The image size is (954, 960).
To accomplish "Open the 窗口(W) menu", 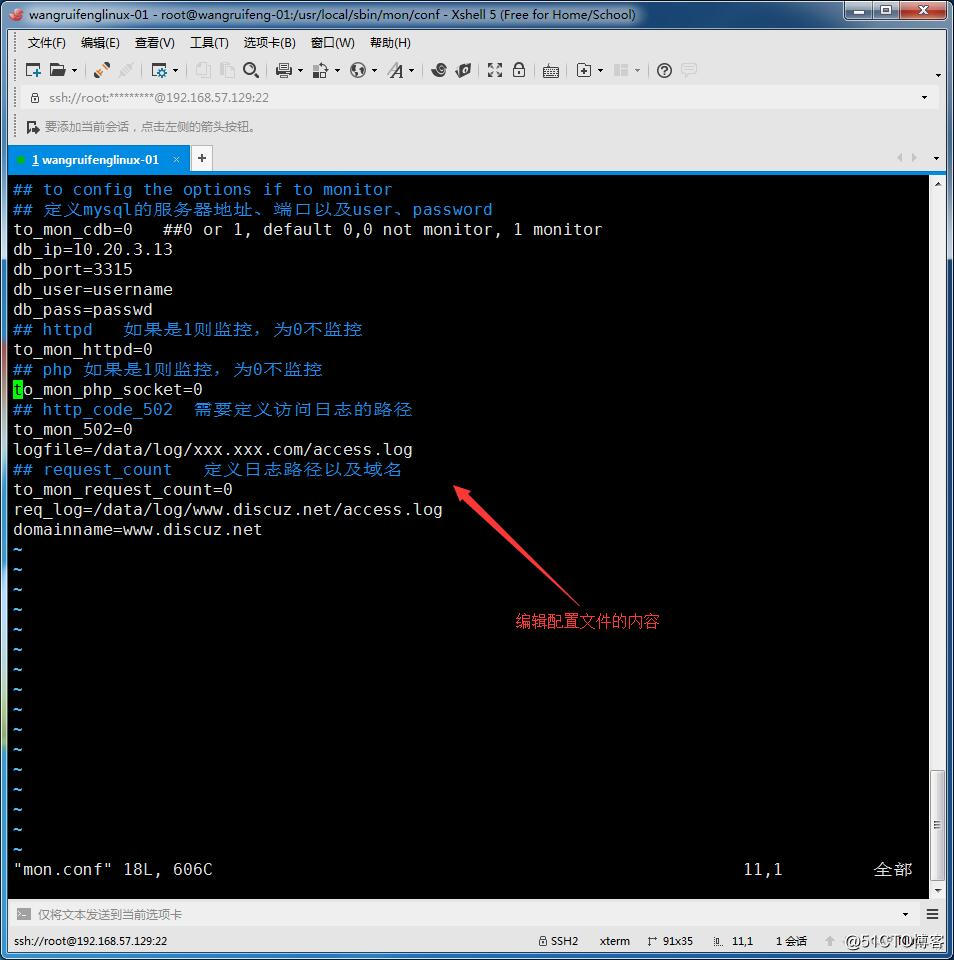I will coord(332,43).
